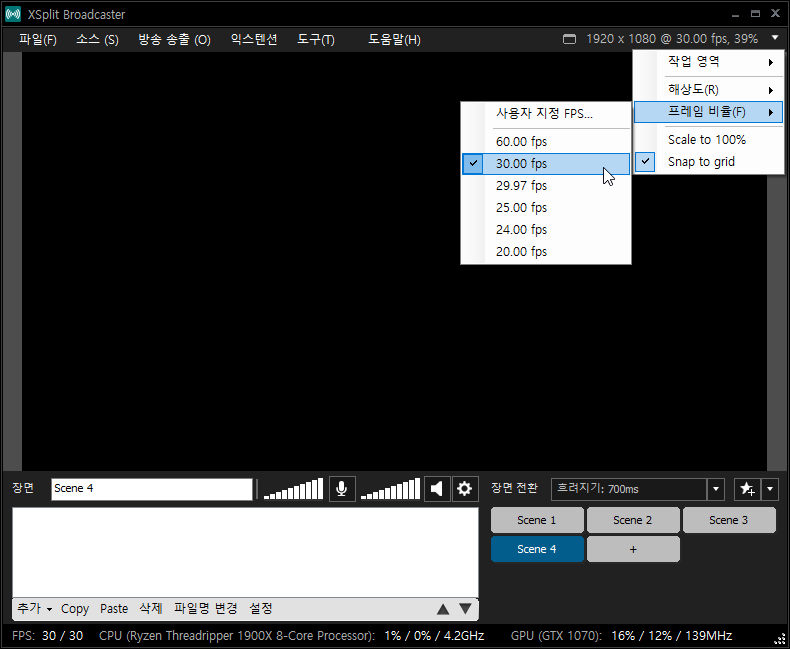Switch to Scene 3

click(x=729, y=521)
